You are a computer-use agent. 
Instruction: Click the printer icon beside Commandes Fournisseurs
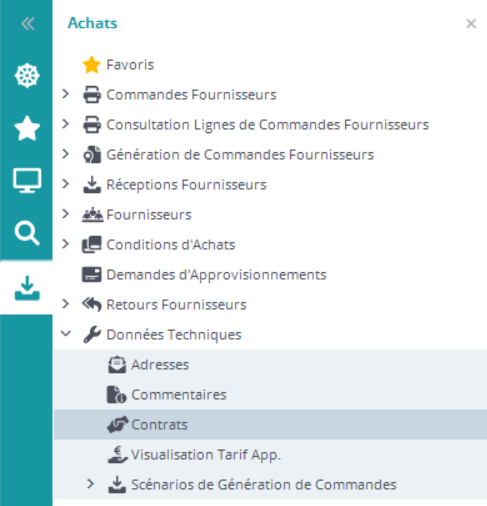click(92, 95)
